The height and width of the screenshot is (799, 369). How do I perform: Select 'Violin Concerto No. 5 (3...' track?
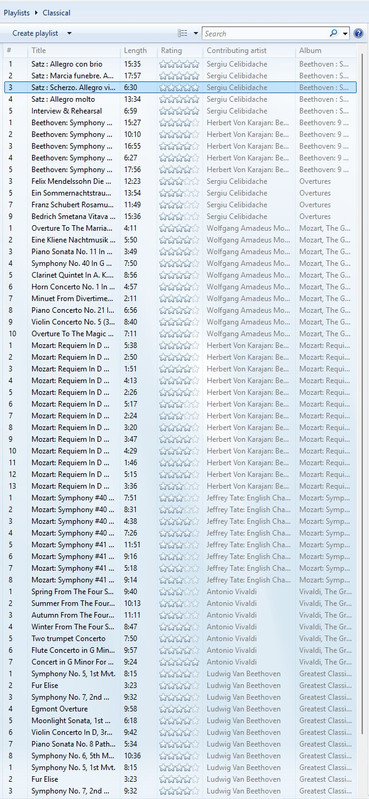coord(180,322)
